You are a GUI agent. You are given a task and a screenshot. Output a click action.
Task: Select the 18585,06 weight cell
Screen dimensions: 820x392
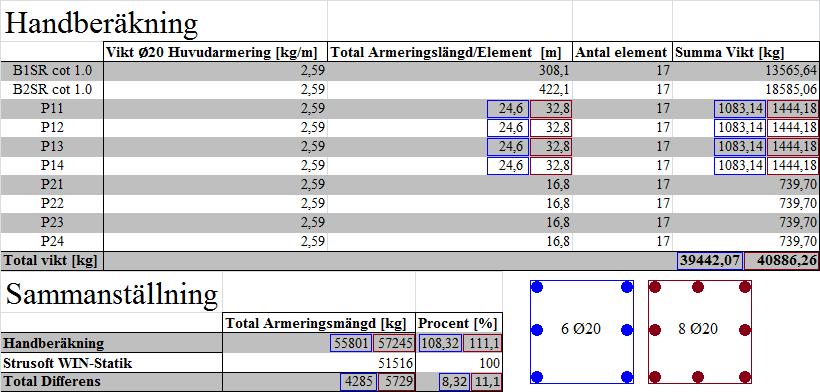pyautogui.click(x=791, y=90)
